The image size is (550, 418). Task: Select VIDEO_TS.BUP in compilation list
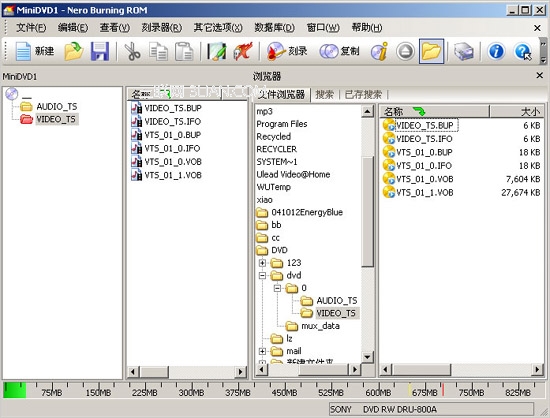tap(173, 108)
